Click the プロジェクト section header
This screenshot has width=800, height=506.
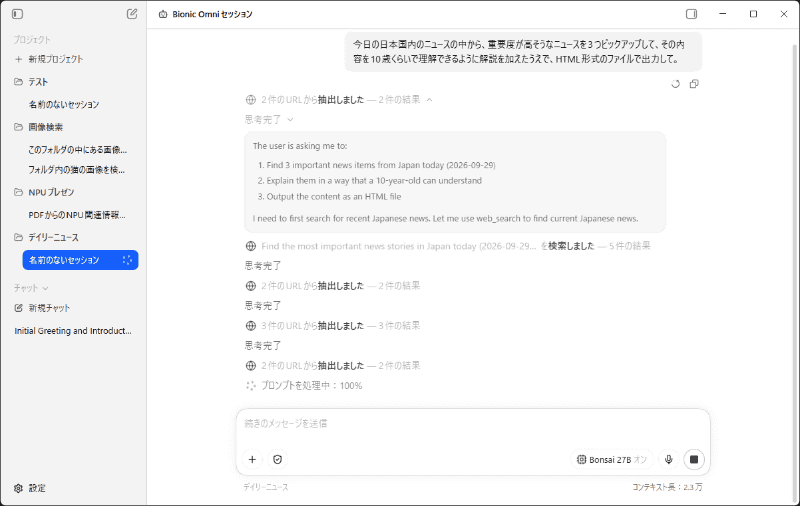point(32,39)
